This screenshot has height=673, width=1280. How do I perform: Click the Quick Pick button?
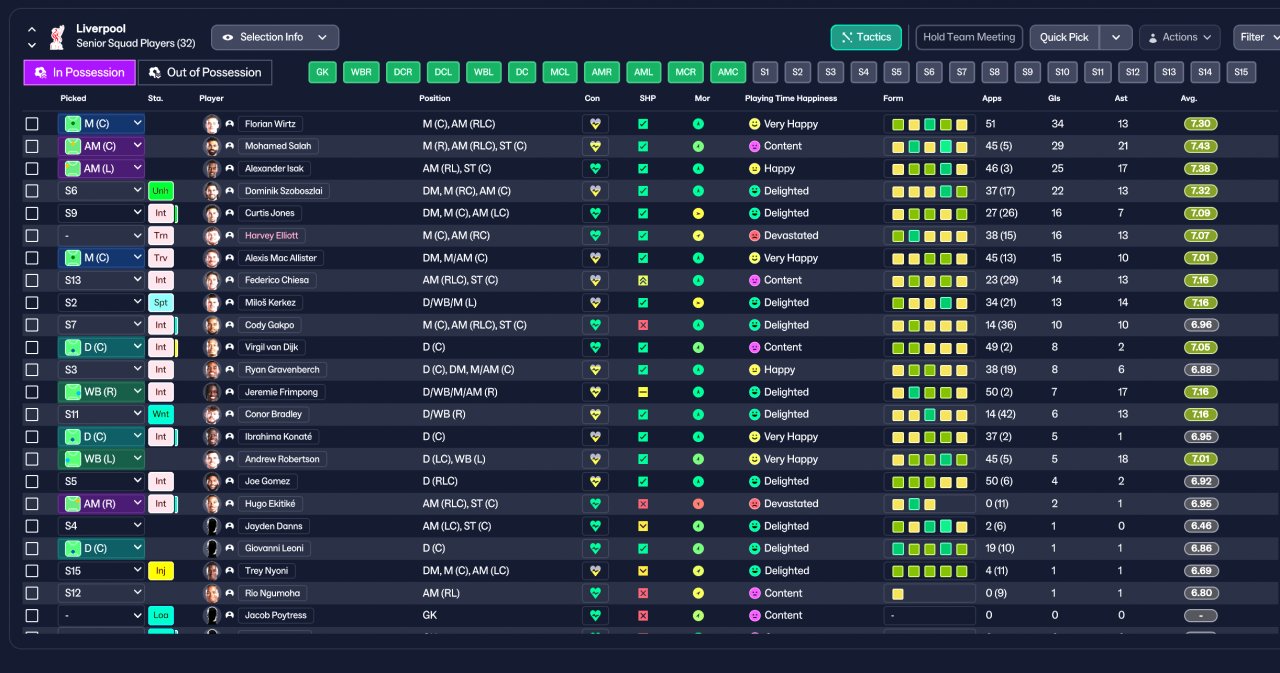(1064, 37)
